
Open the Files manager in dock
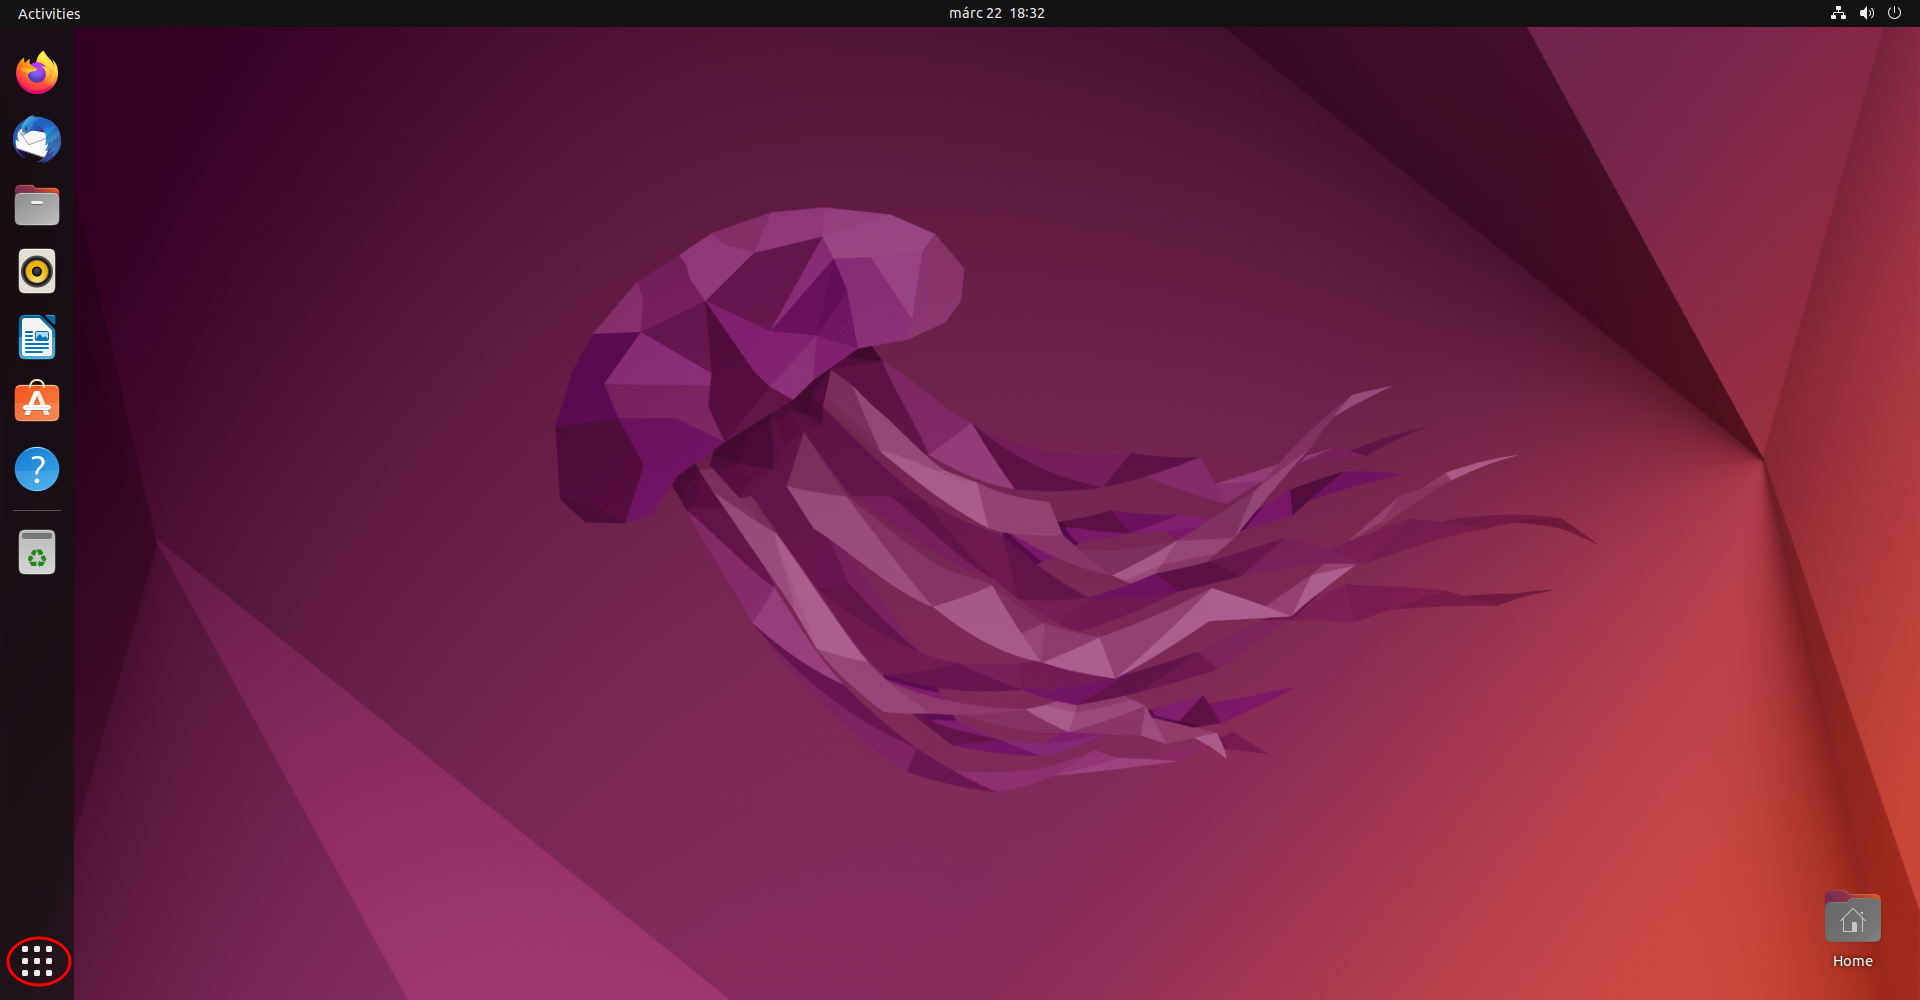37,205
